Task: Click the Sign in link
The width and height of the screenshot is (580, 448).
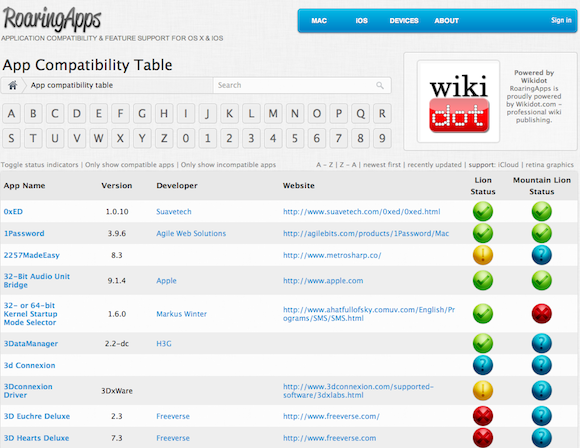Action: click(561, 20)
